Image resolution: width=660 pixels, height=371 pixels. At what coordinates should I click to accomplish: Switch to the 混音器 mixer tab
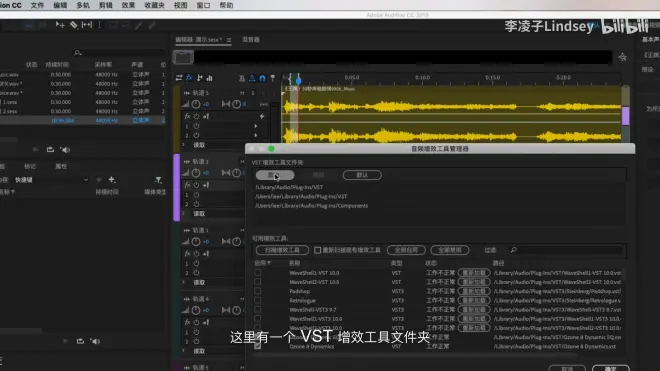point(251,40)
